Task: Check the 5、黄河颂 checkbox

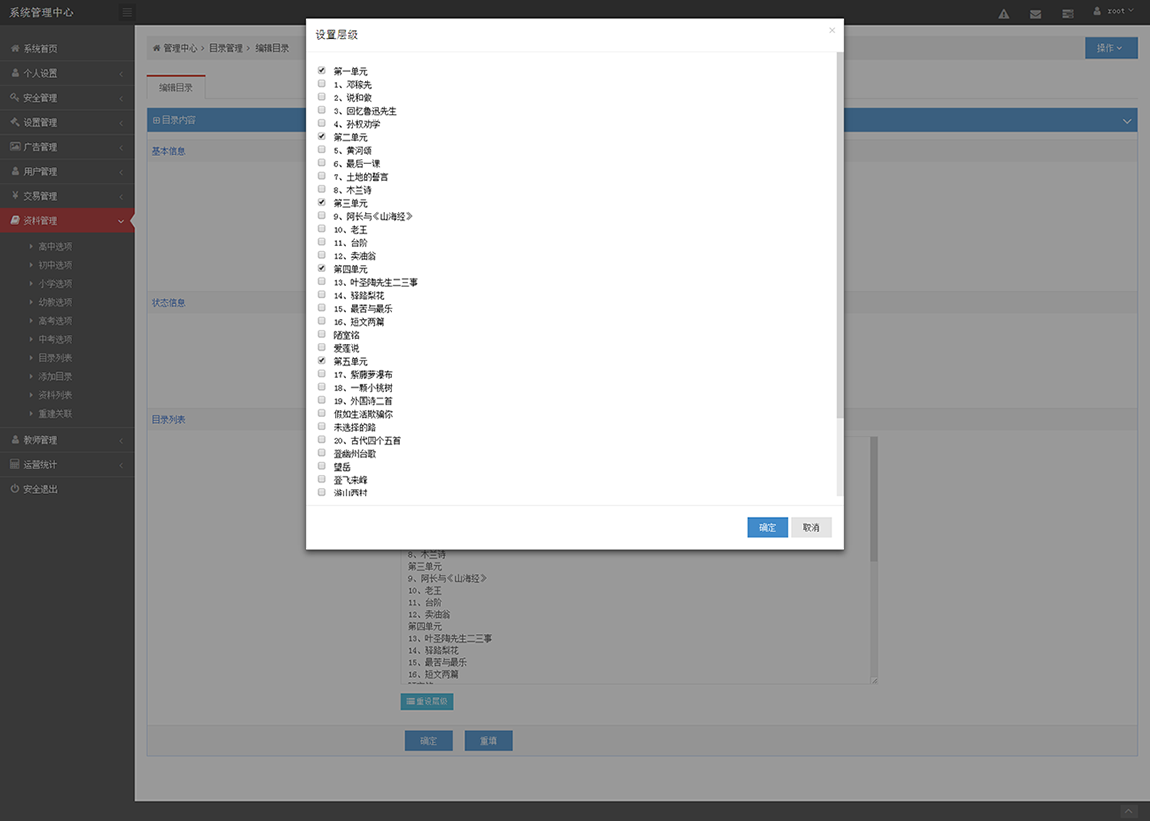Action: tap(322, 150)
